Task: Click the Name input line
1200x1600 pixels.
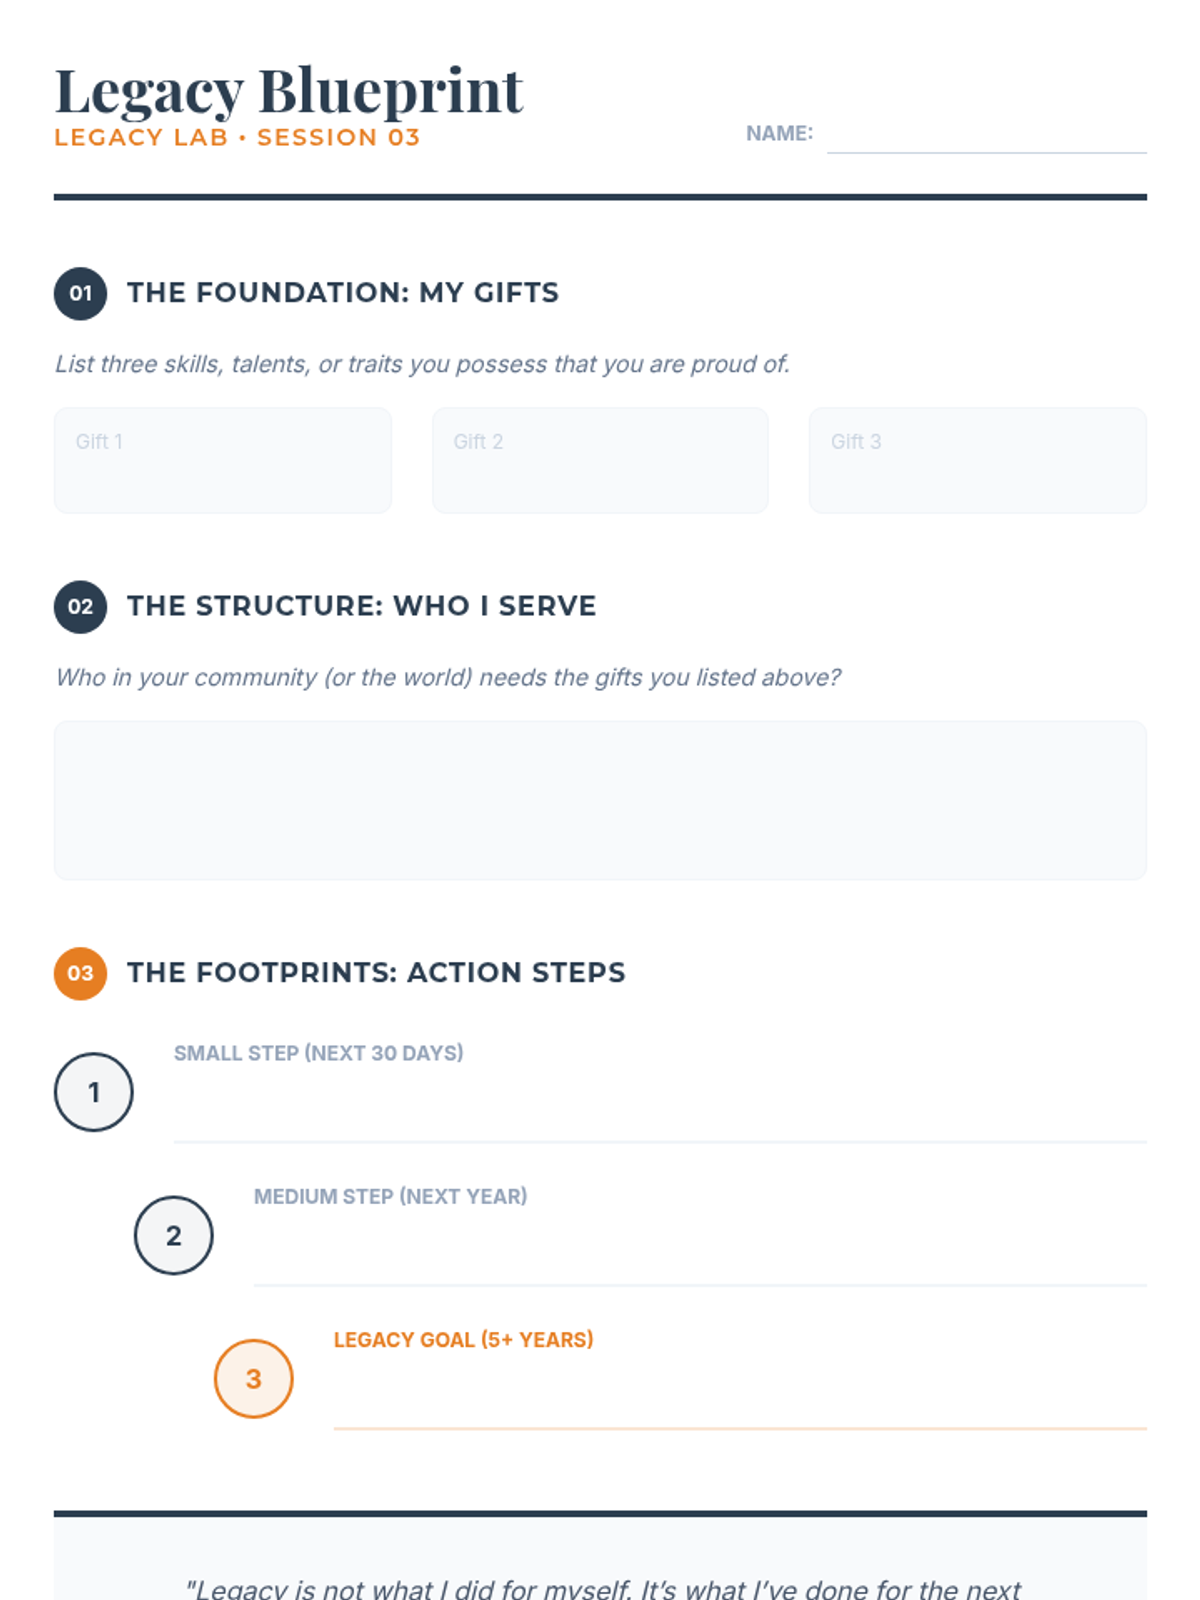Action: (x=986, y=136)
